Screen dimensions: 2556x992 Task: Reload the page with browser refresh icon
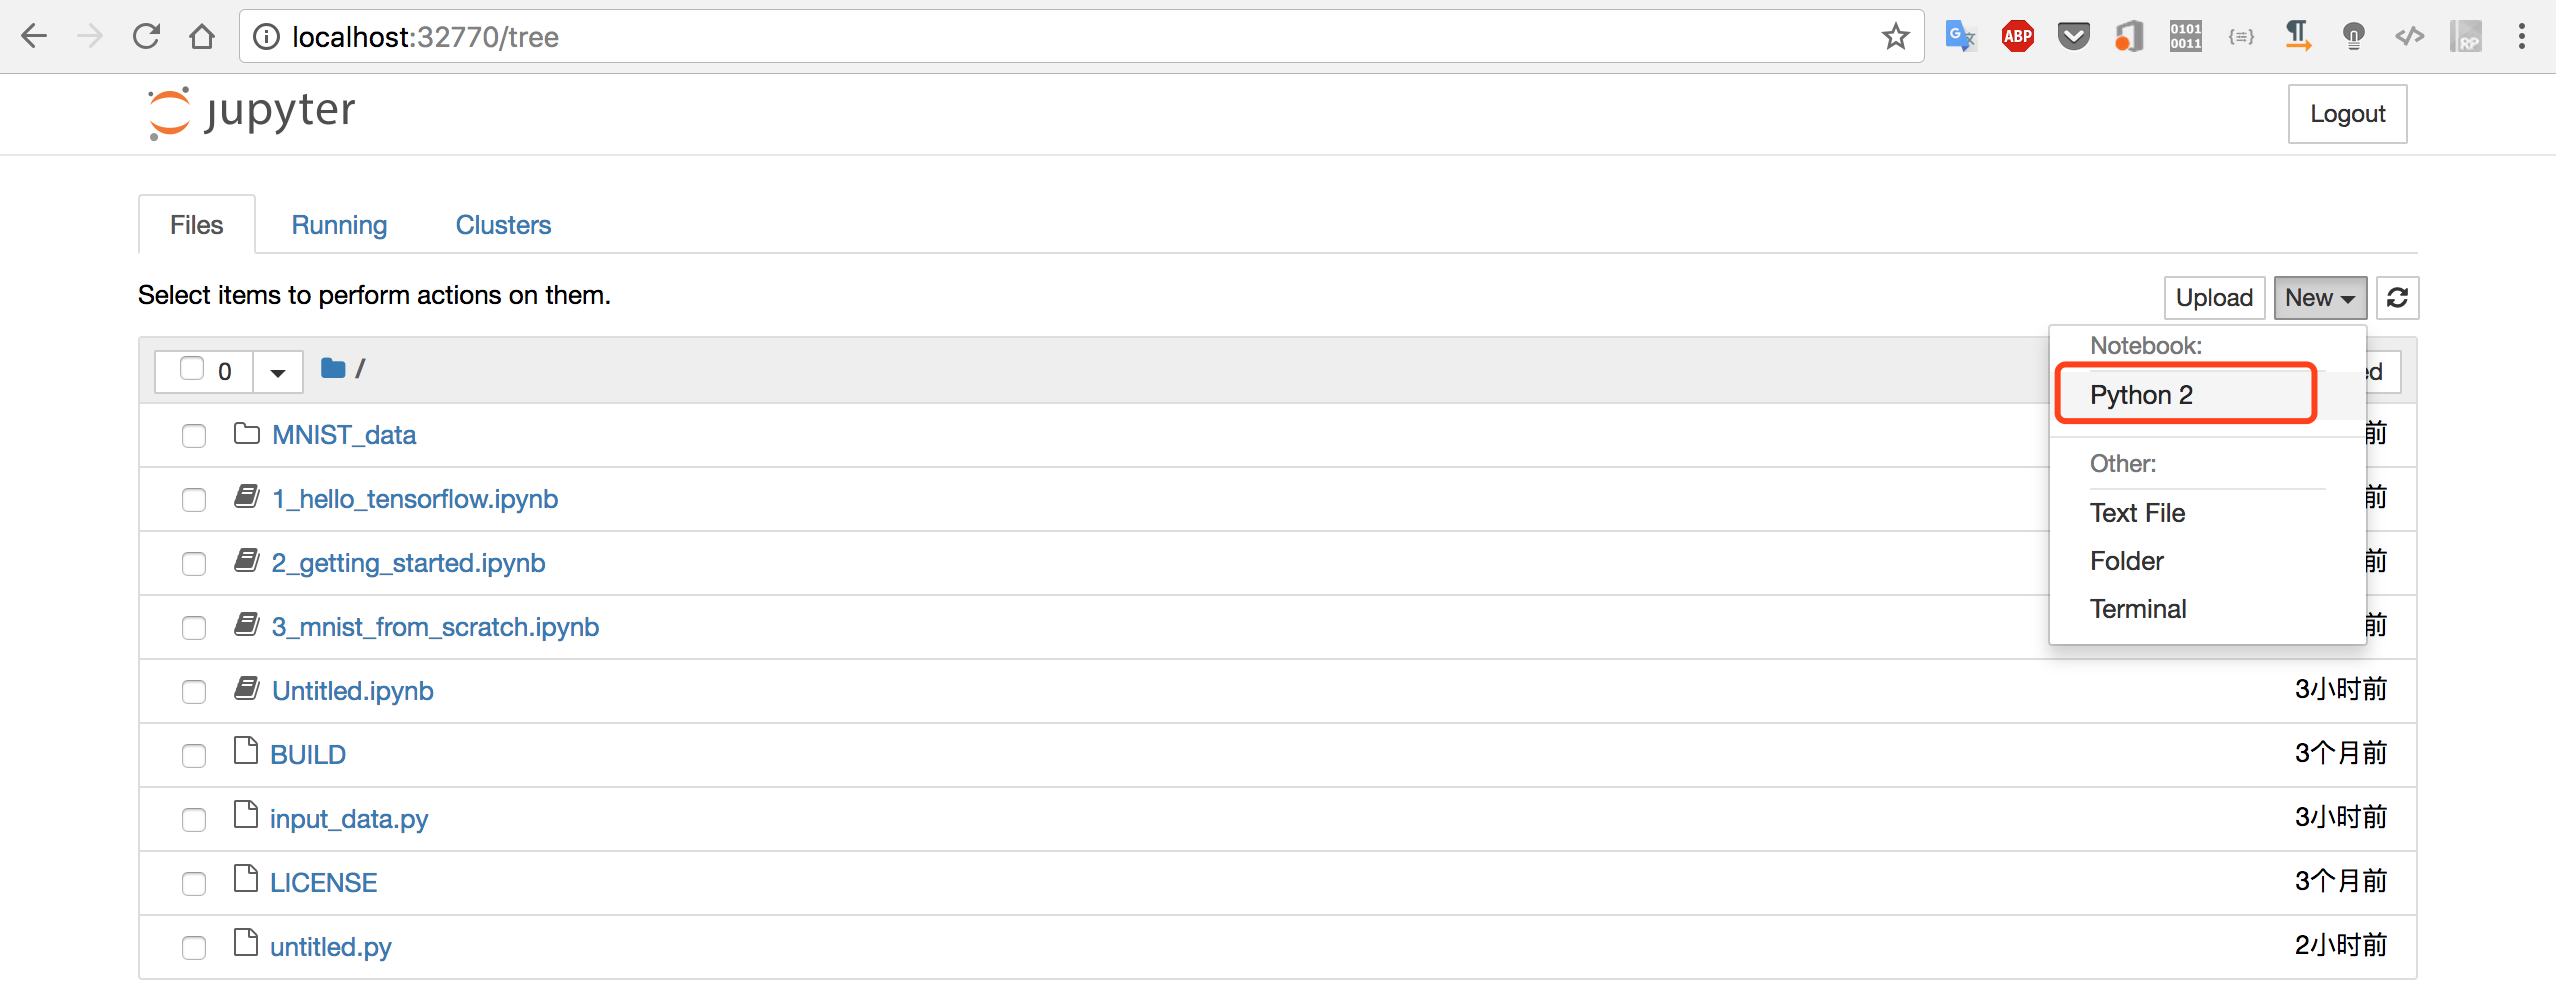tap(146, 37)
